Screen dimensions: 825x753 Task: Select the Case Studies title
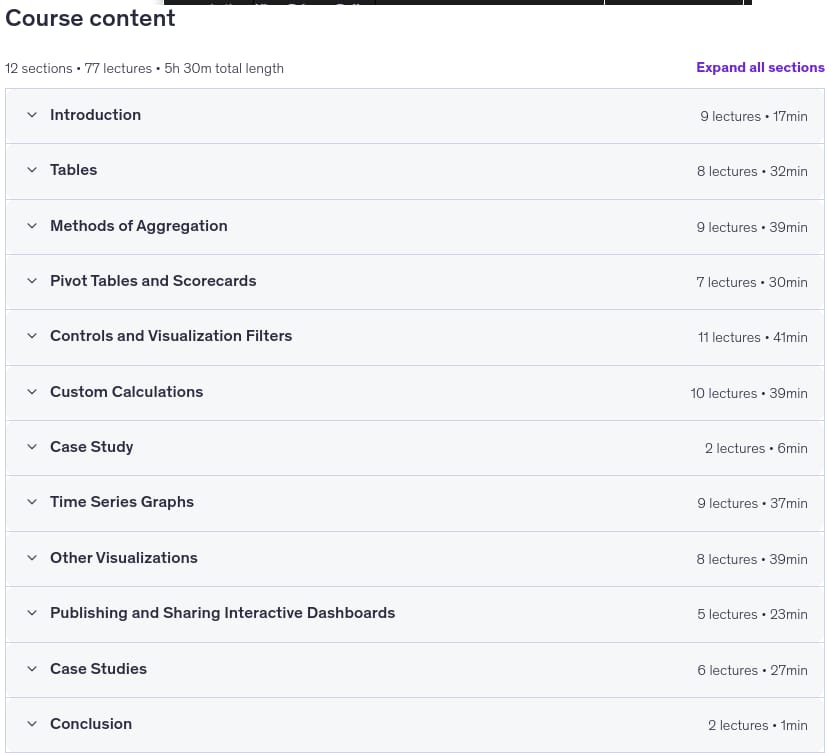98,669
